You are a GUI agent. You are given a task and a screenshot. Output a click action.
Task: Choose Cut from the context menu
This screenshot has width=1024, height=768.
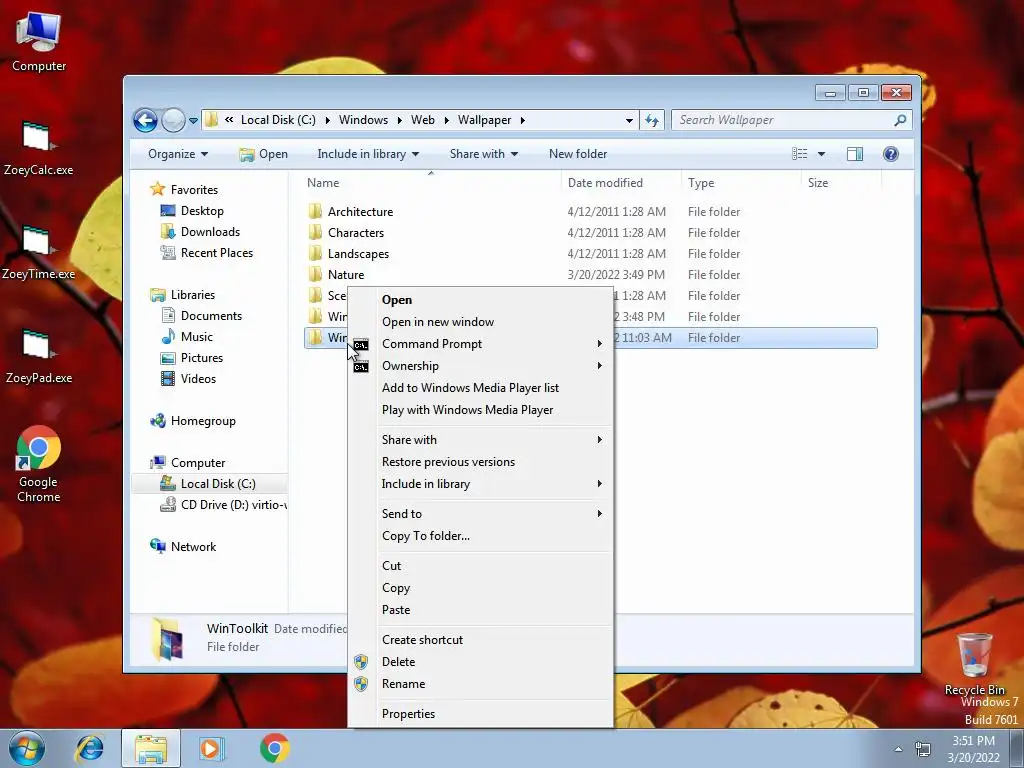[x=481, y=566]
